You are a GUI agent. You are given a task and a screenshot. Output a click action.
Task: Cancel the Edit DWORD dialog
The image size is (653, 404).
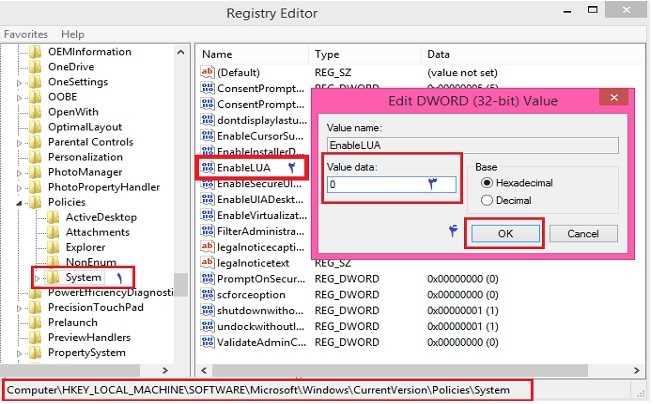point(583,233)
